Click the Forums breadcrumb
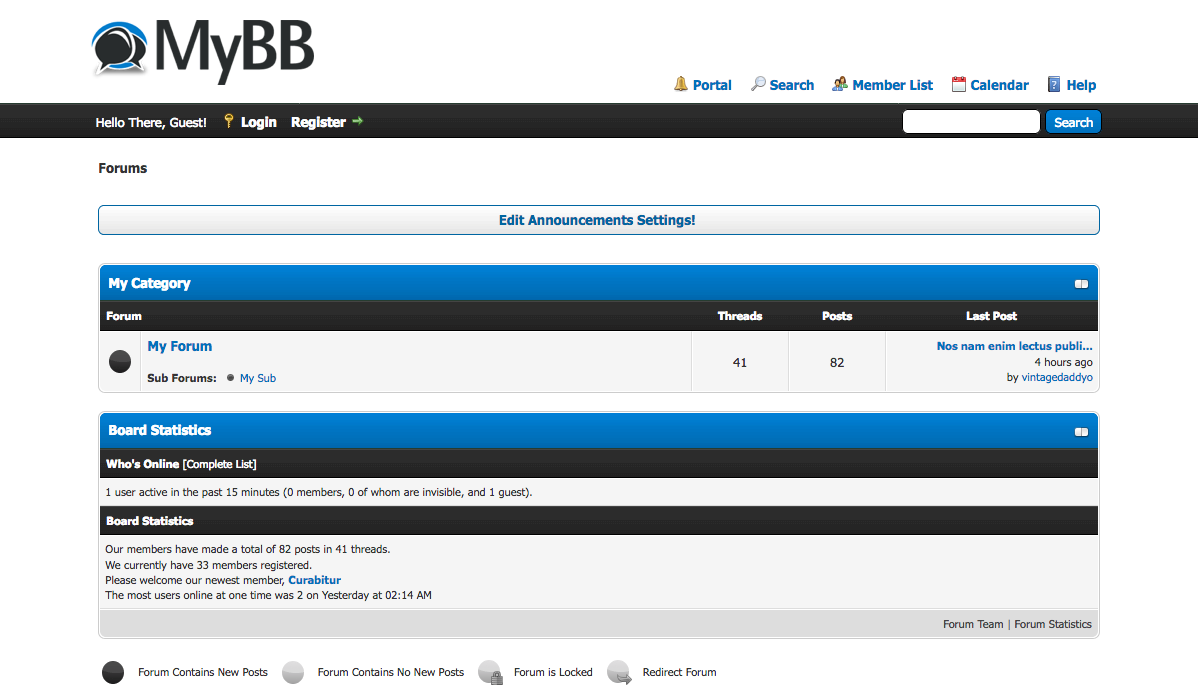The height and width of the screenshot is (688, 1198). tap(122, 168)
